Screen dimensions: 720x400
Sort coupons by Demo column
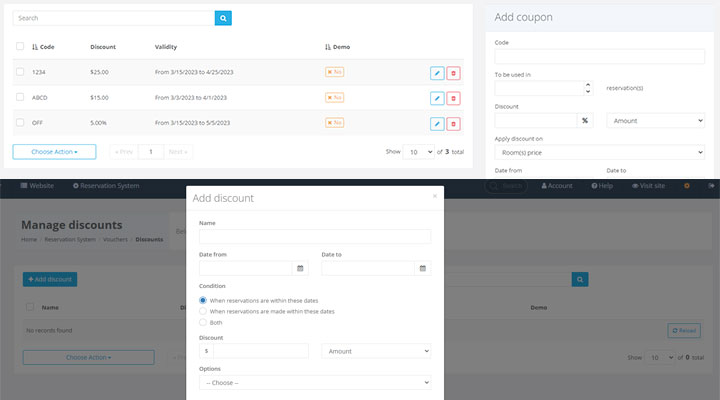(338, 47)
